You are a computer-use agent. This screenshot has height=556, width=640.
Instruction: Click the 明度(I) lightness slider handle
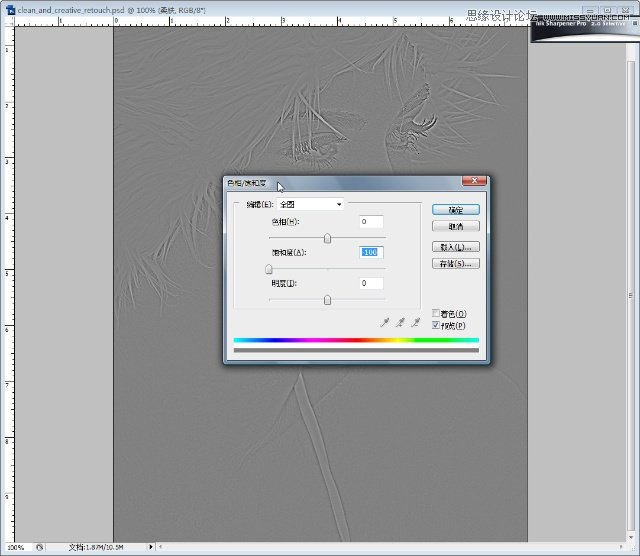pyautogui.click(x=327, y=300)
